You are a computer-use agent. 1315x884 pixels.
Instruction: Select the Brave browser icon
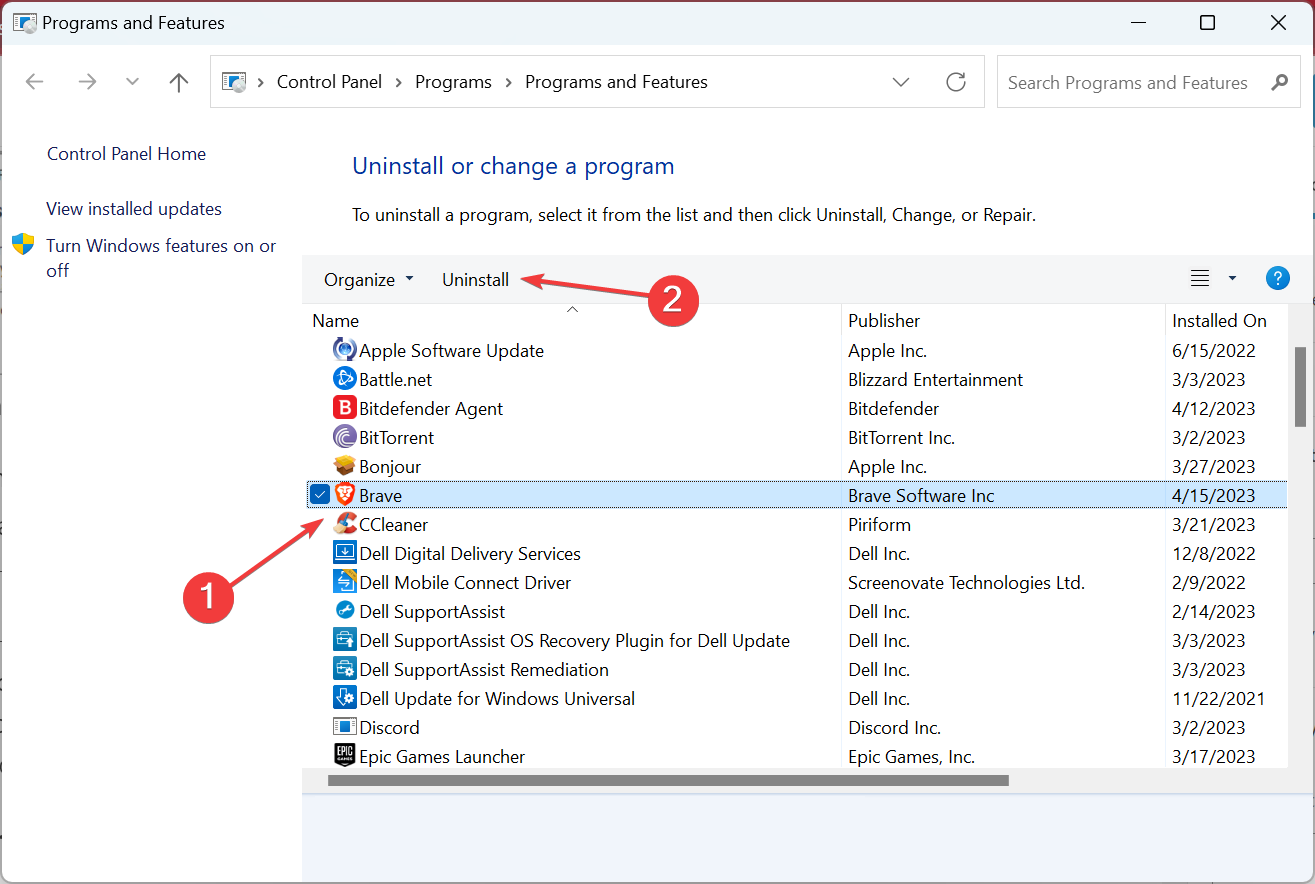344,494
